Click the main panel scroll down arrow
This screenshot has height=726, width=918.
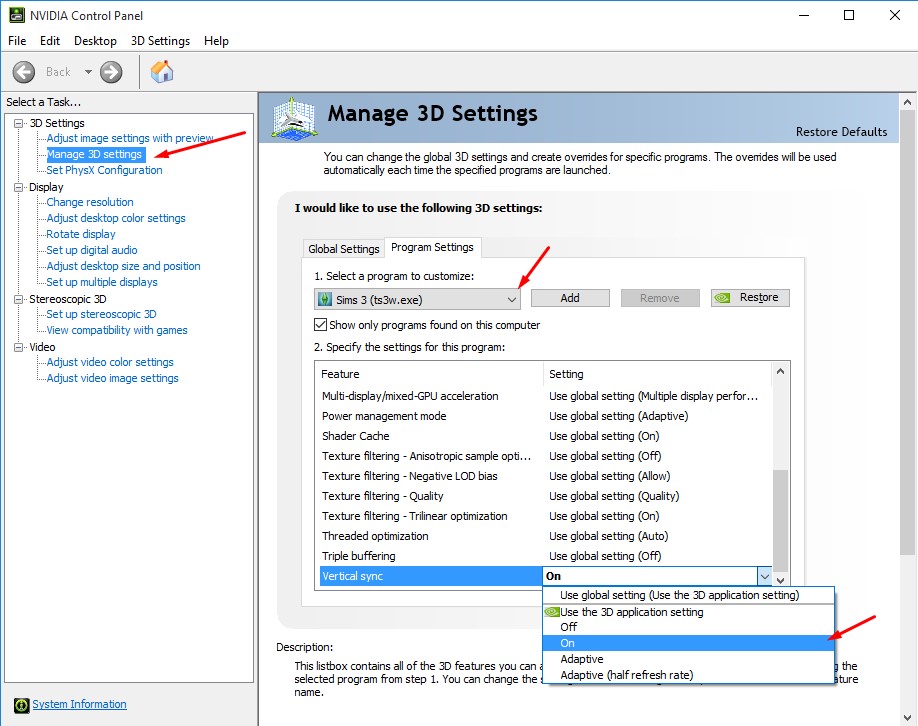point(907,718)
